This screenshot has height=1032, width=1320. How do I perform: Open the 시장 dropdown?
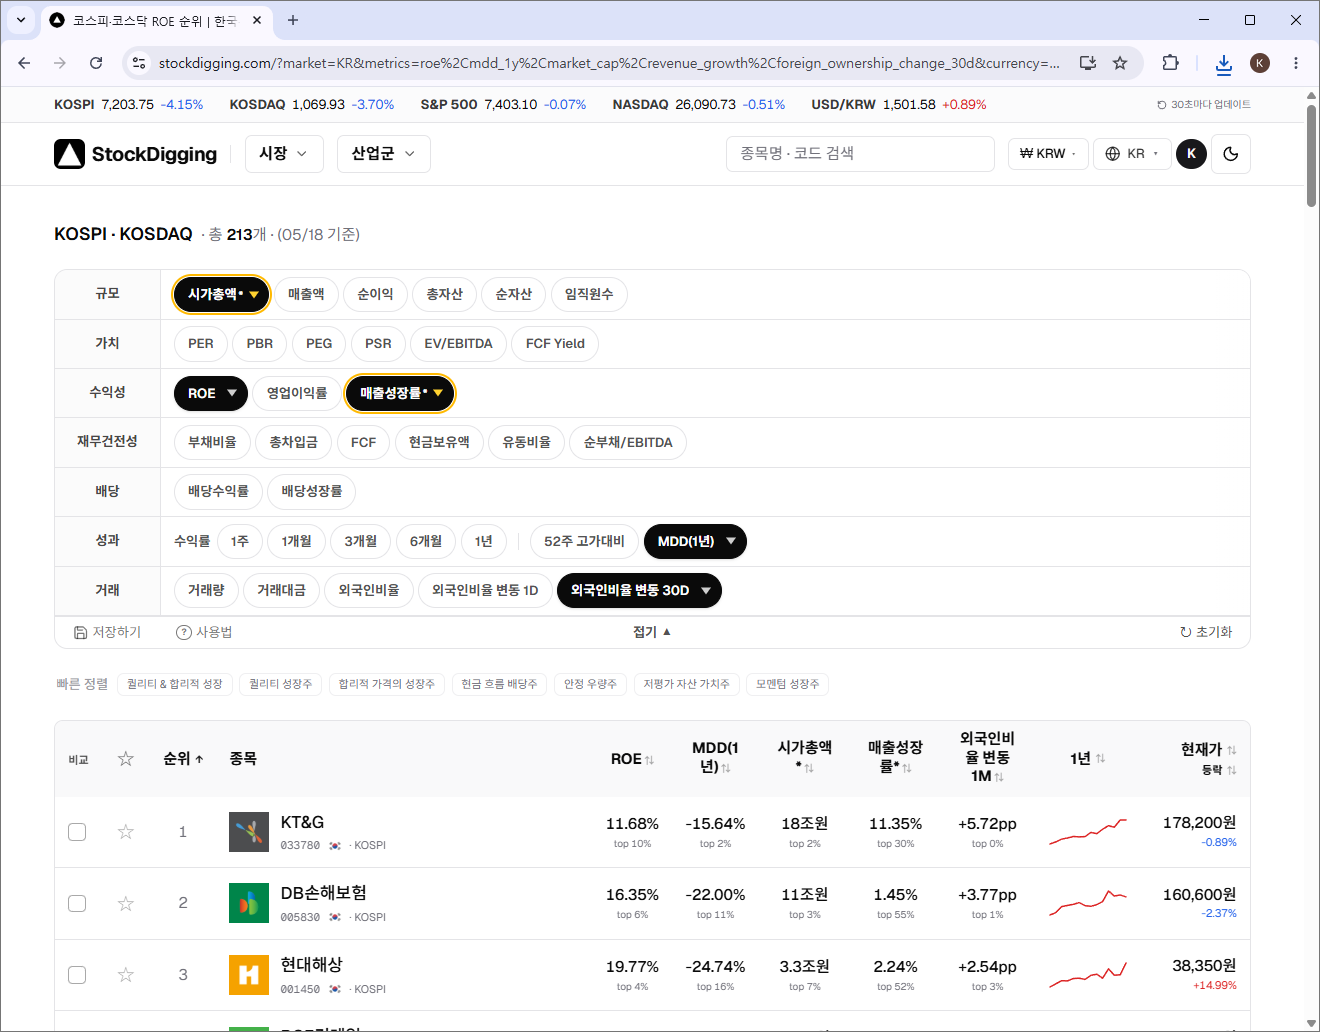[x=284, y=154]
